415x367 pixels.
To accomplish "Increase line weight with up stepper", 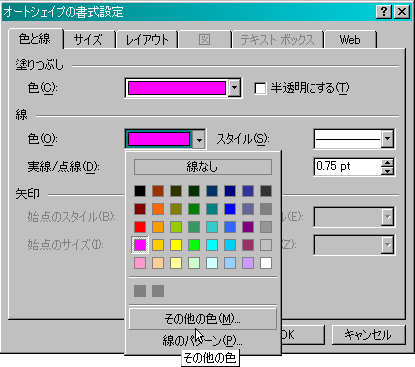I will pyautogui.click(x=387, y=163).
